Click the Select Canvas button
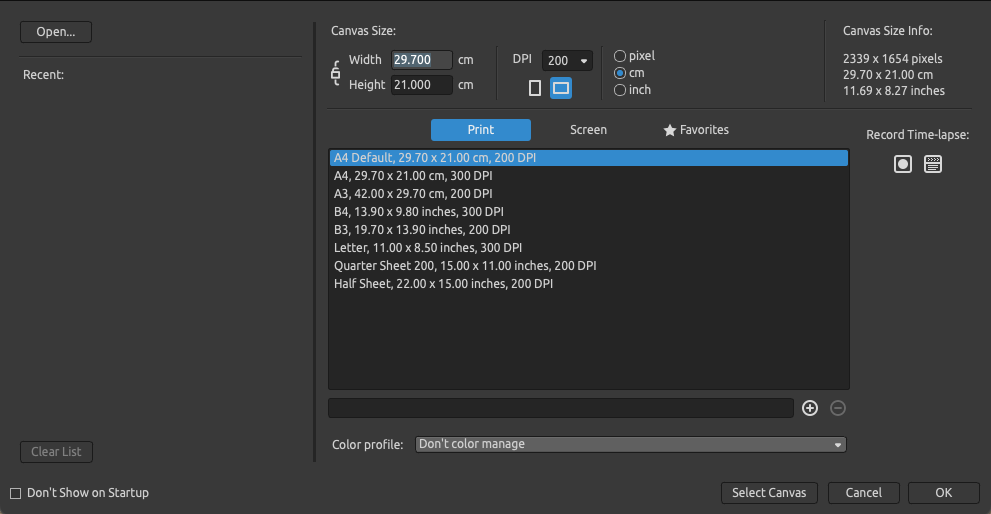 (x=769, y=493)
